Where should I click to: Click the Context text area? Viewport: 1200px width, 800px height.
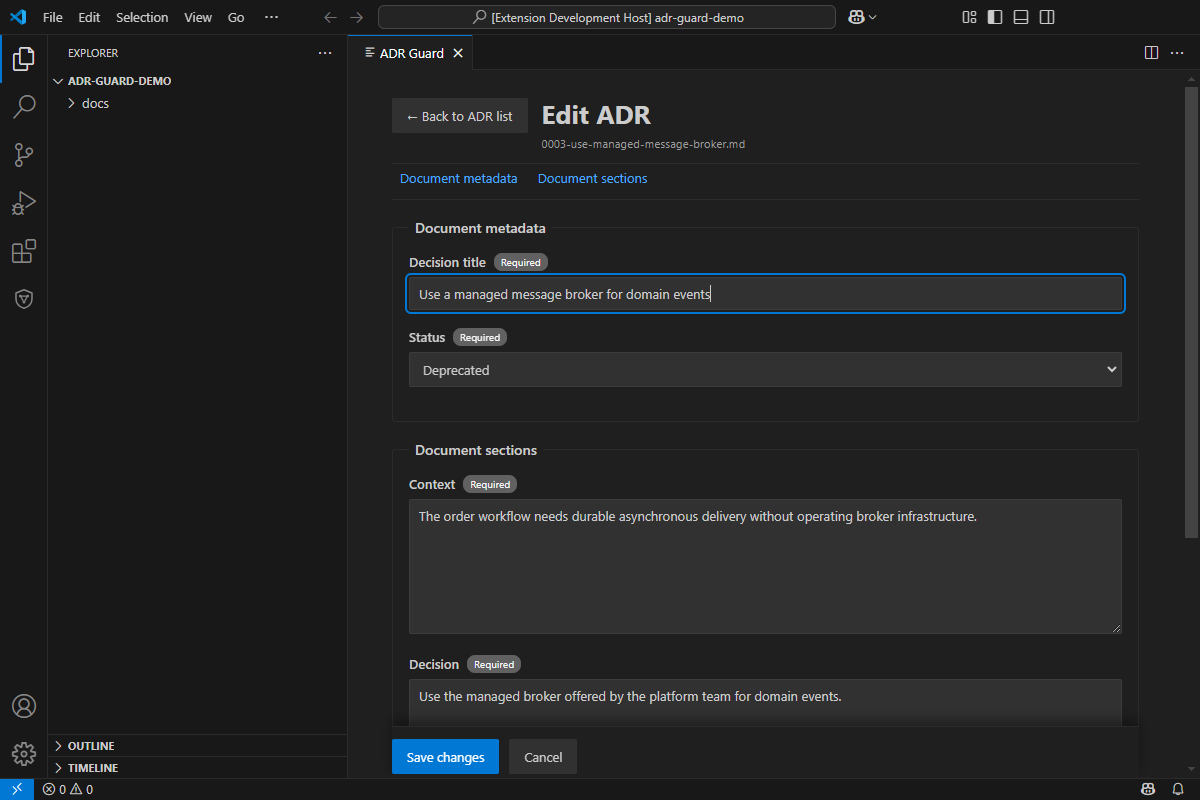pyautogui.click(x=765, y=566)
